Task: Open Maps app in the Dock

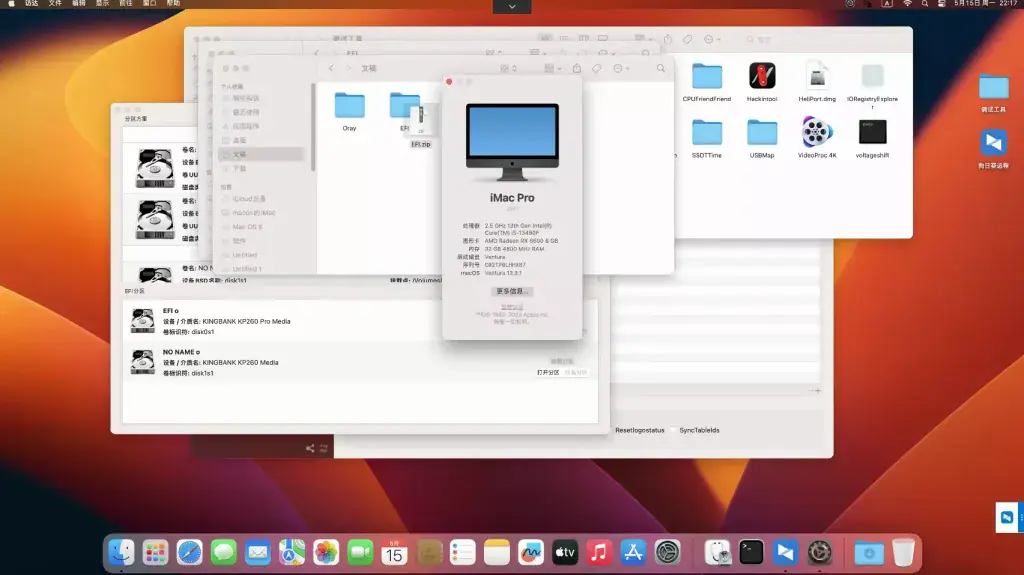Action: tap(292, 553)
